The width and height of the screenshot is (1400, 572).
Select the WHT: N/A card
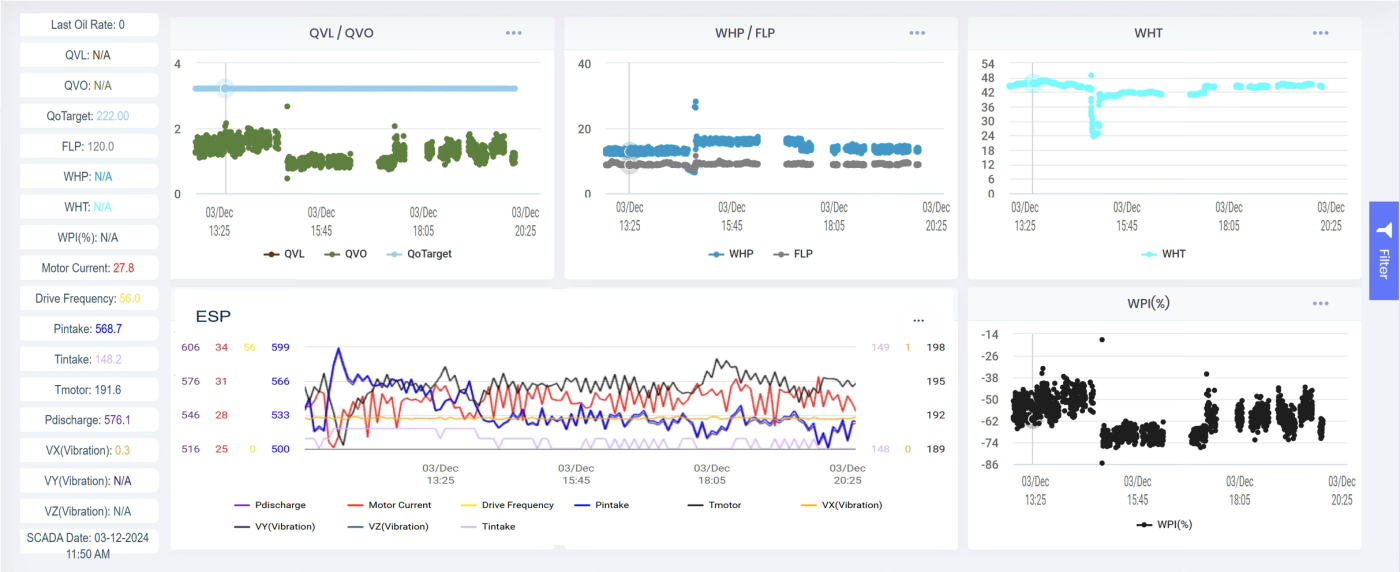pos(89,207)
